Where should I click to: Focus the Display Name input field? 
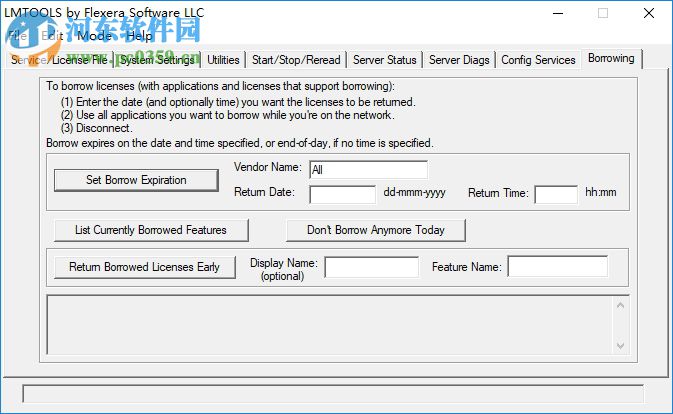pos(372,267)
